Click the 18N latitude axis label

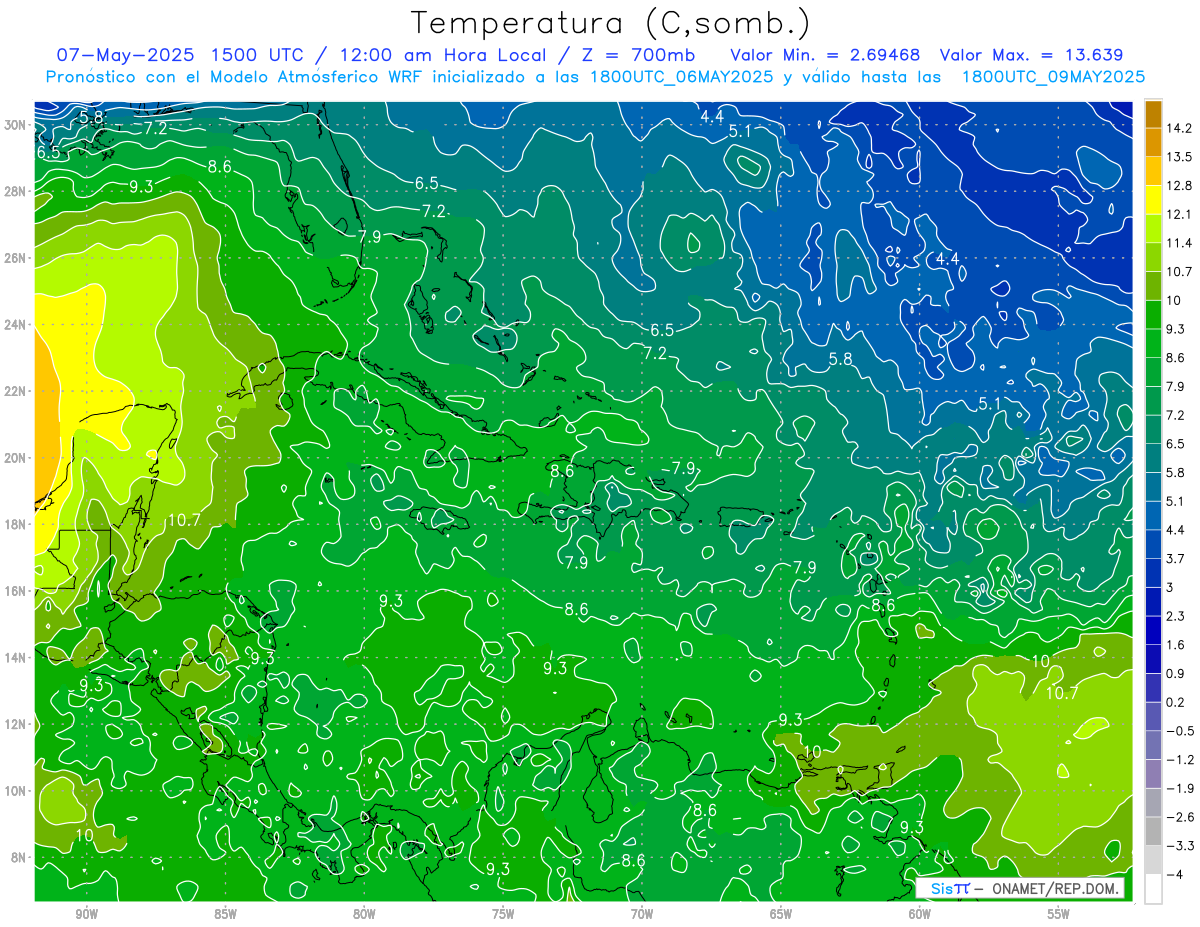click(17, 524)
